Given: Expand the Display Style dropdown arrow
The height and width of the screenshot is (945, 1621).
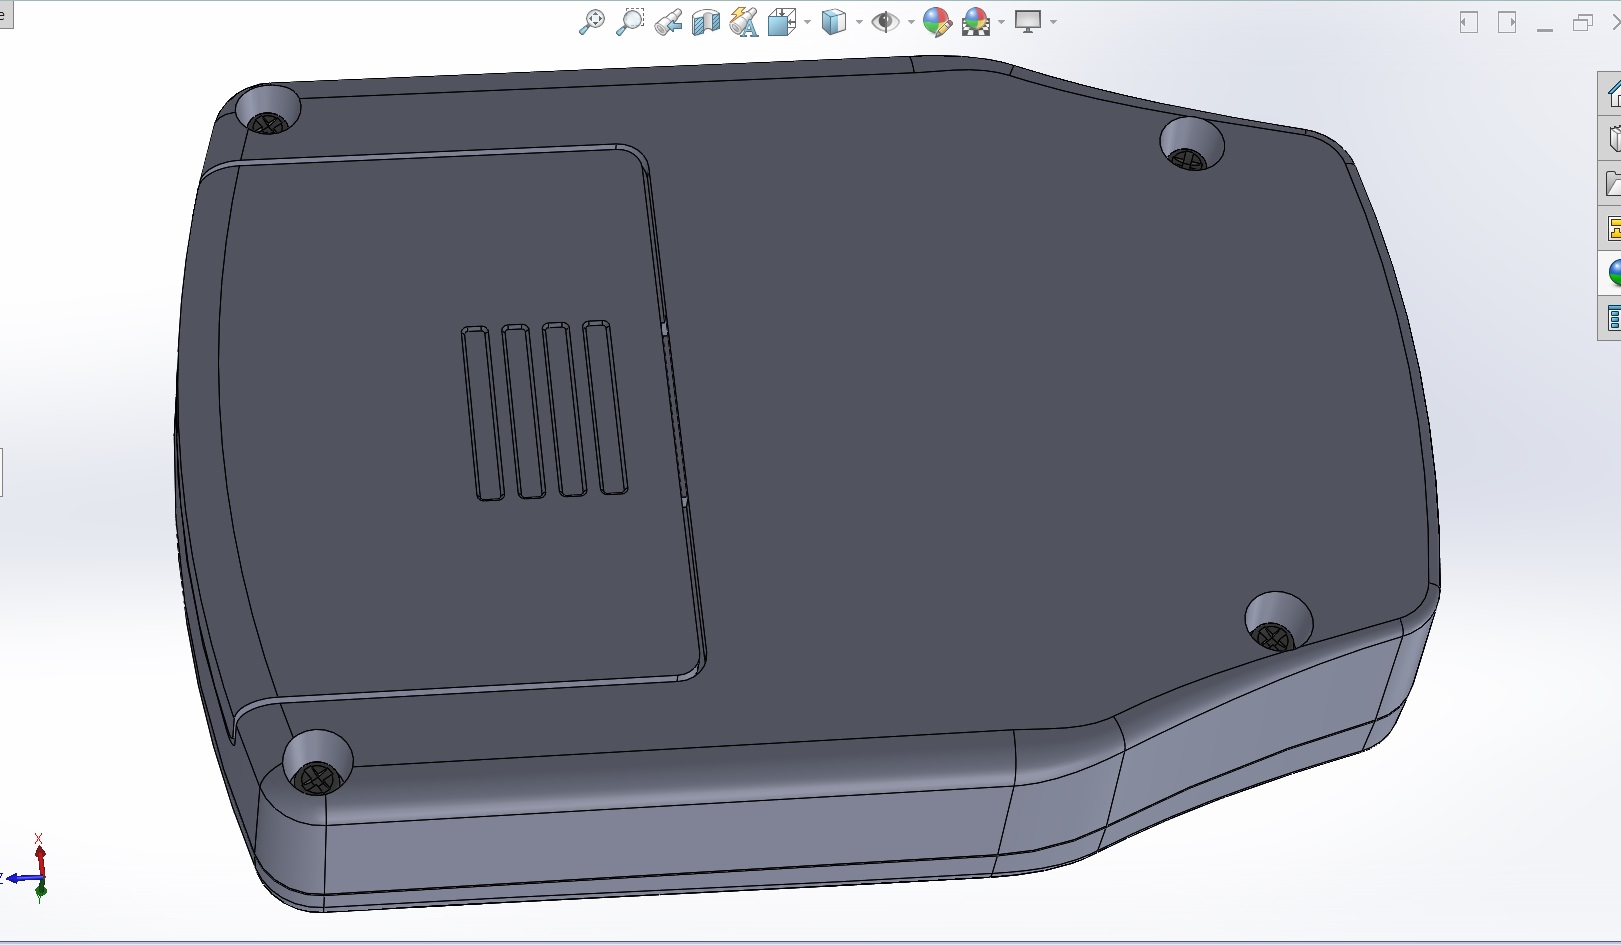Looking at the screenshot, I should pos(859,22).
